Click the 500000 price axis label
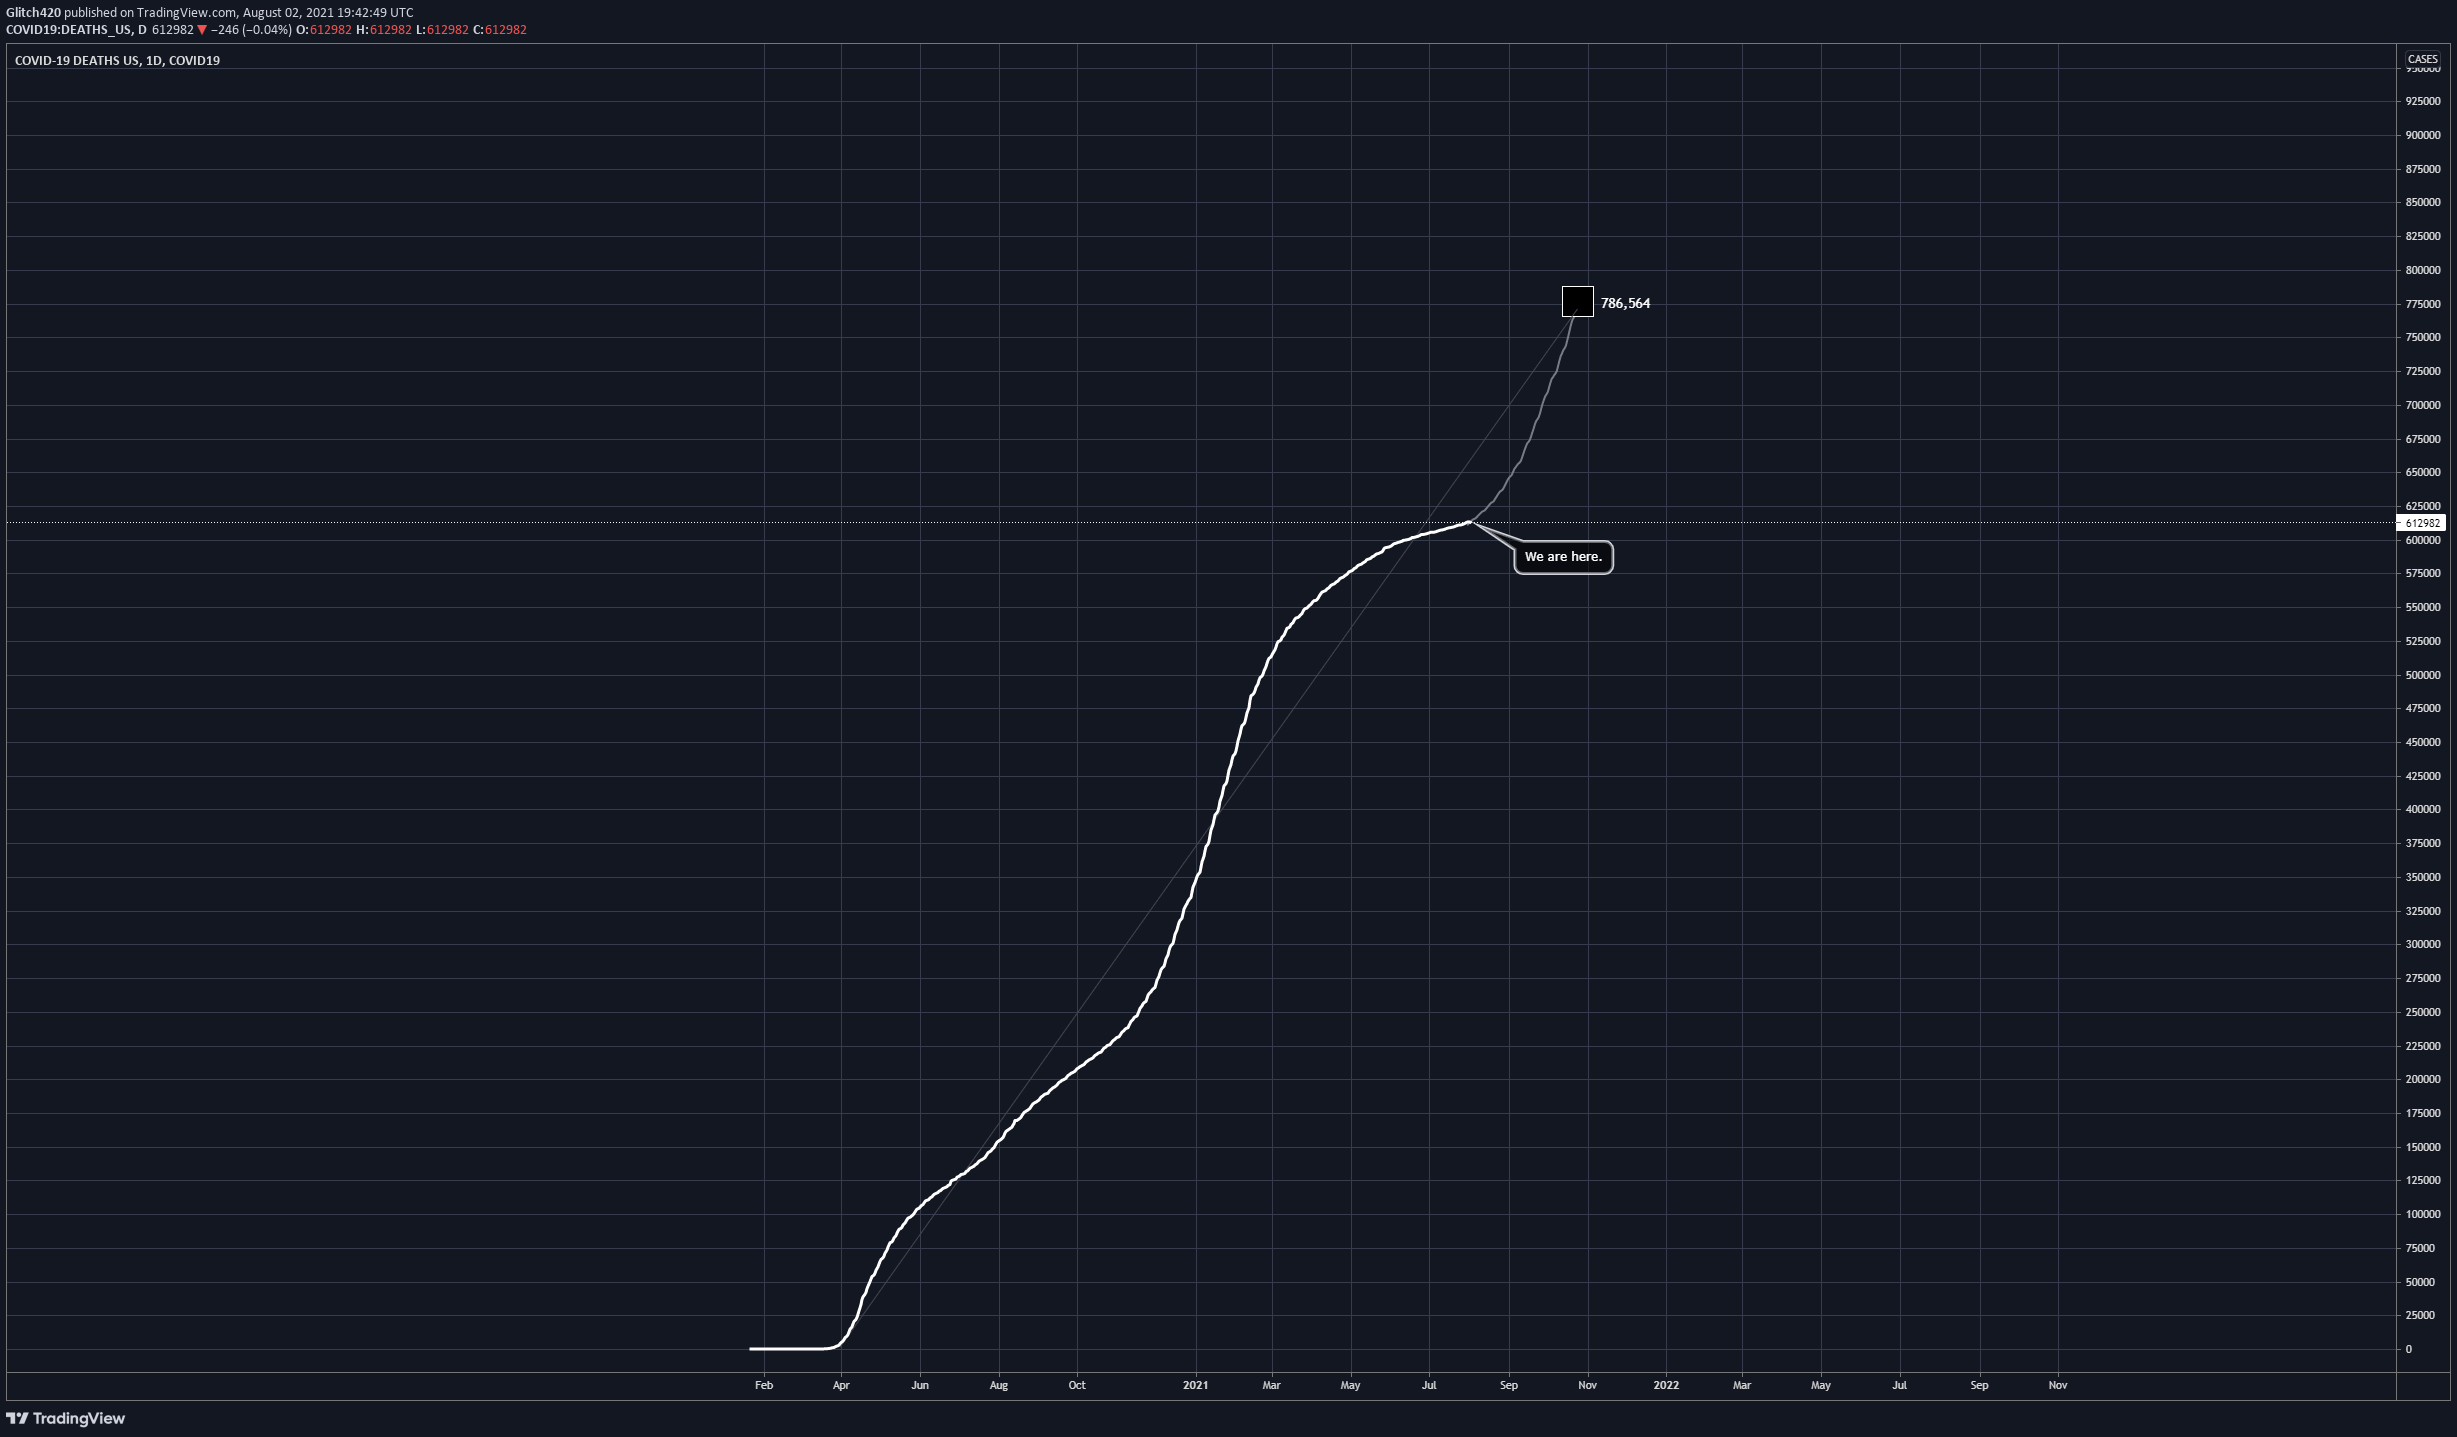The width and height of the screenshot is (2457, 1437). coord(2422,675)
